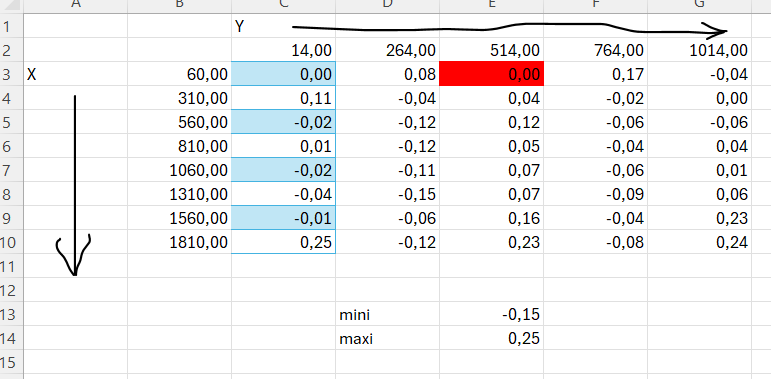Select row 13 header

point(10,314)
